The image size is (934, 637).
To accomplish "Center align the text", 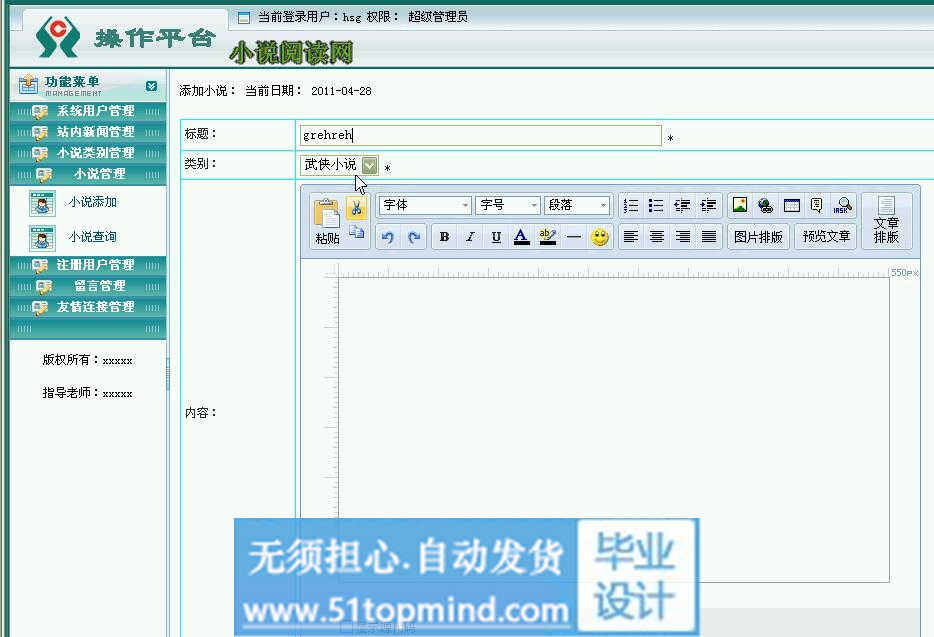I will 656,237.
